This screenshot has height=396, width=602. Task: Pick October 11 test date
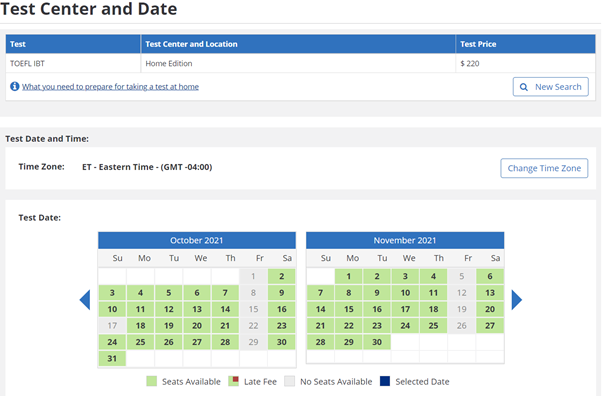(141, 309)
